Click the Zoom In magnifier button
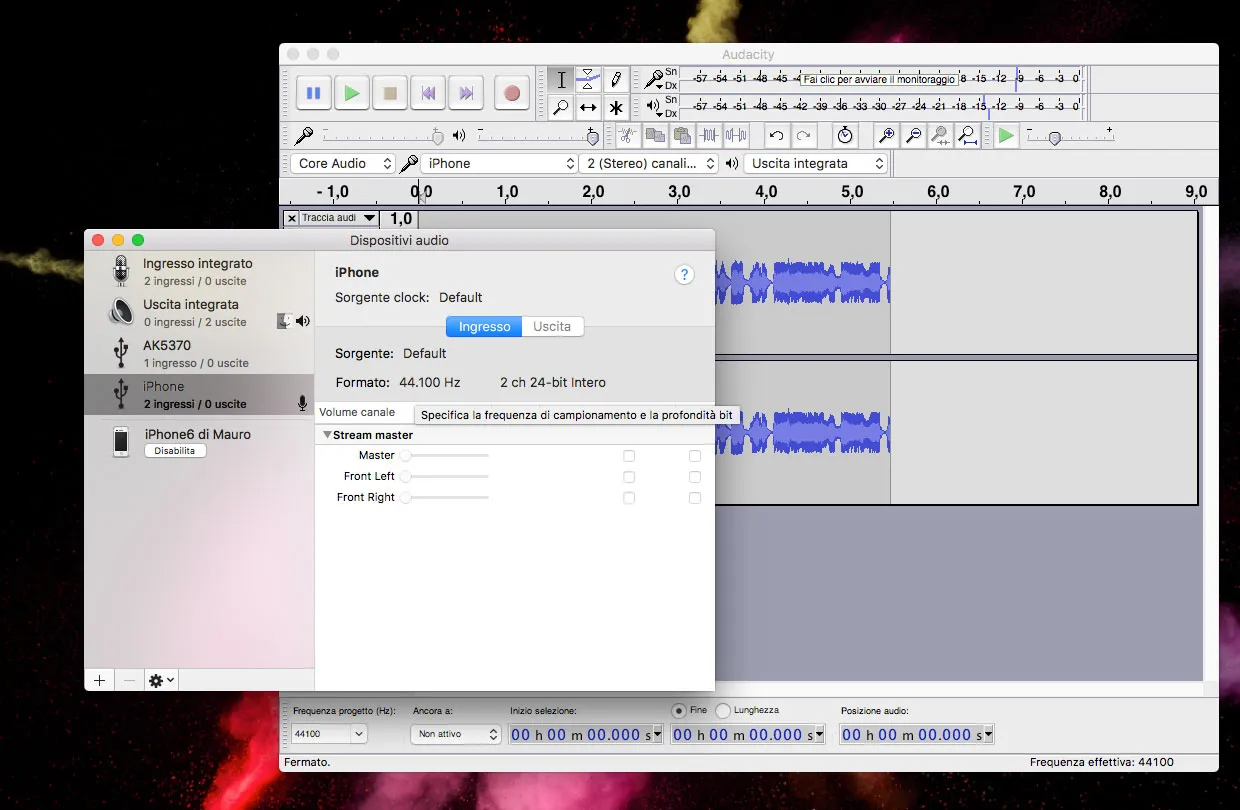Image resolution: width=1240 pixels, height=810 pixels. coord(886,135)
